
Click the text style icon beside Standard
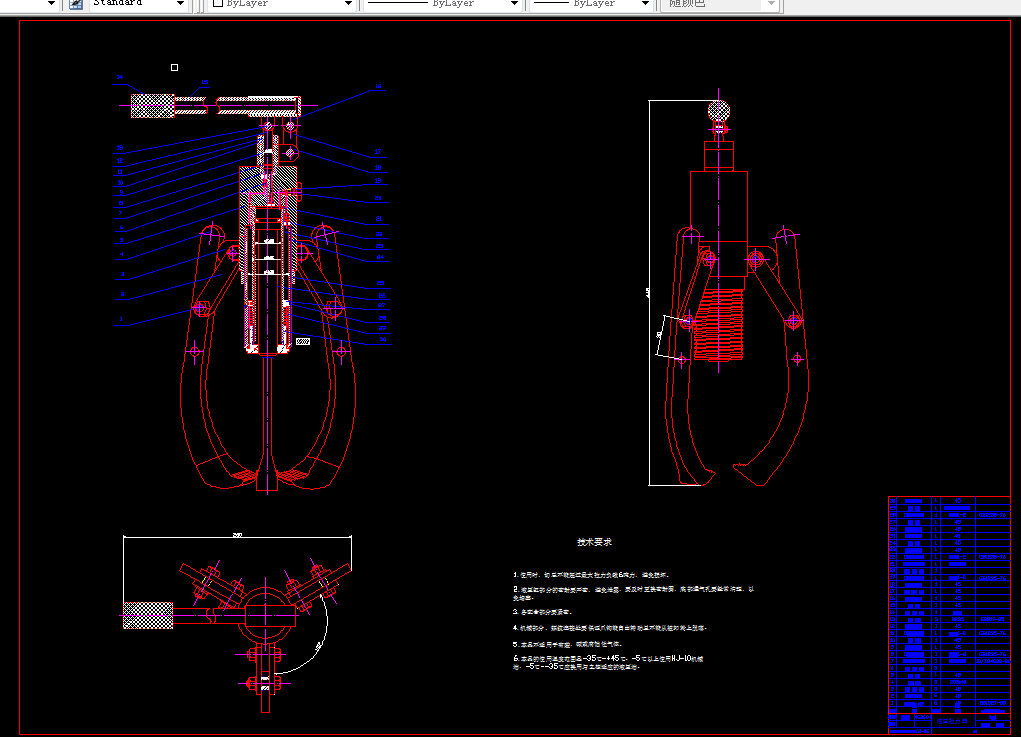coord(76,4)
